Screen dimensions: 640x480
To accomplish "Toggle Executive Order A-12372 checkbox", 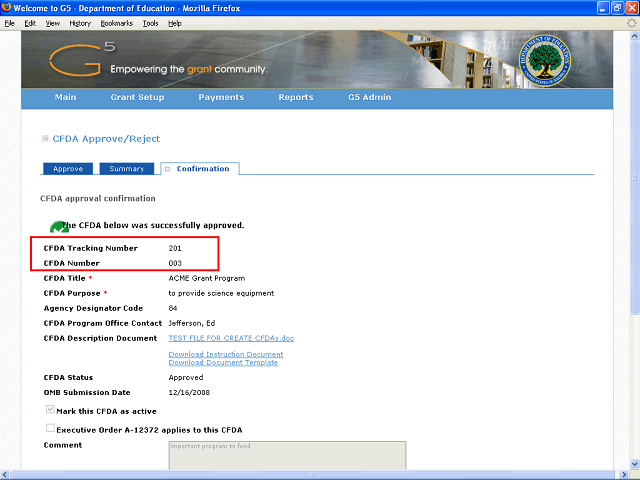I will (x=50, y=428).
